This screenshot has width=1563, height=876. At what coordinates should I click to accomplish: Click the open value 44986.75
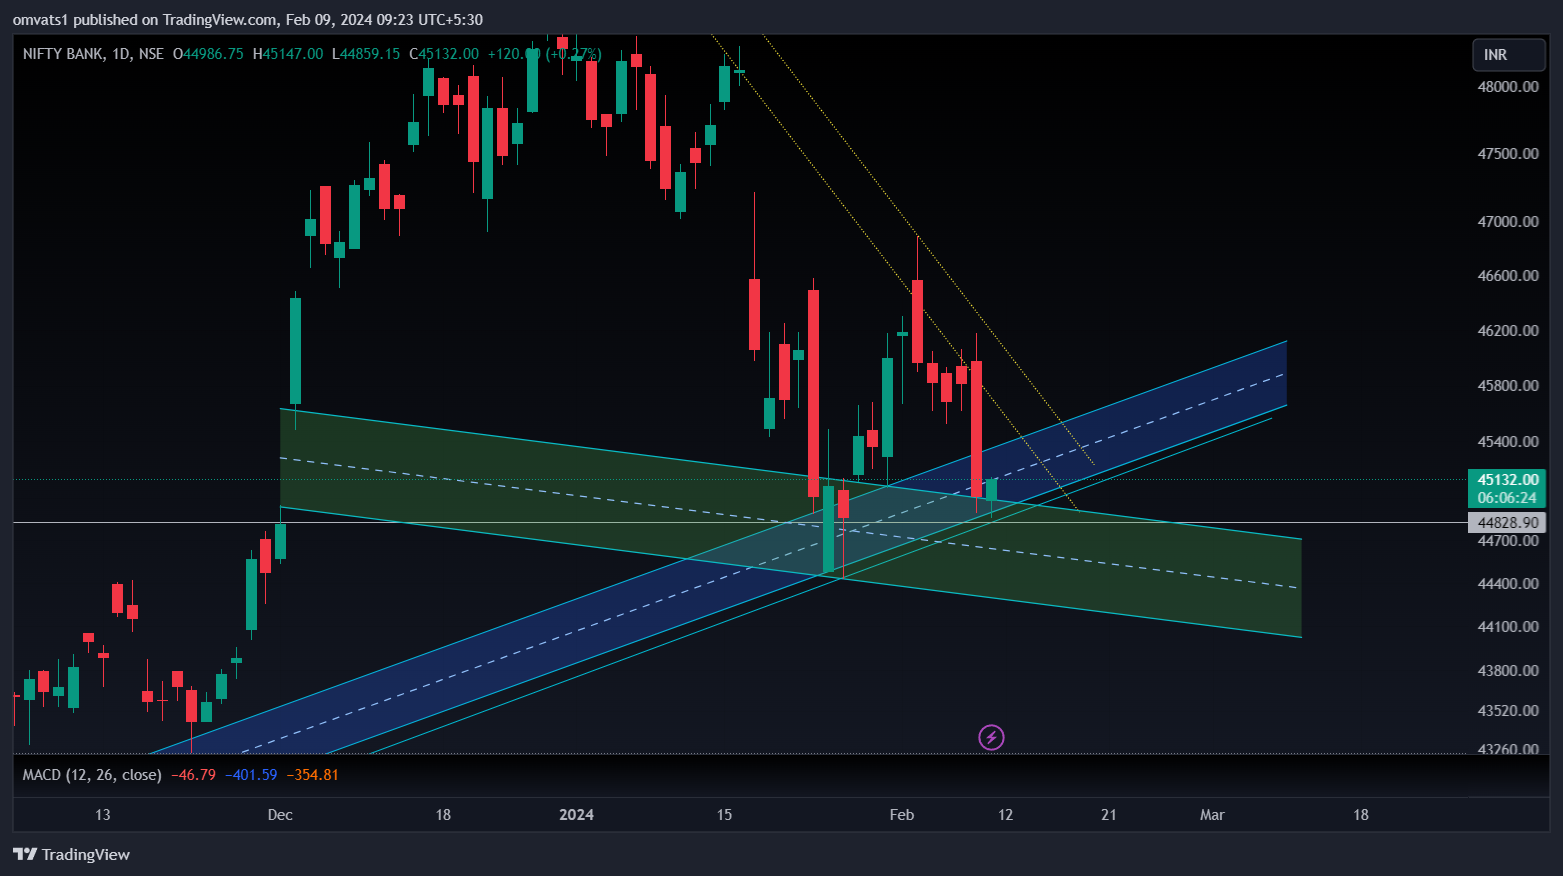213,54
